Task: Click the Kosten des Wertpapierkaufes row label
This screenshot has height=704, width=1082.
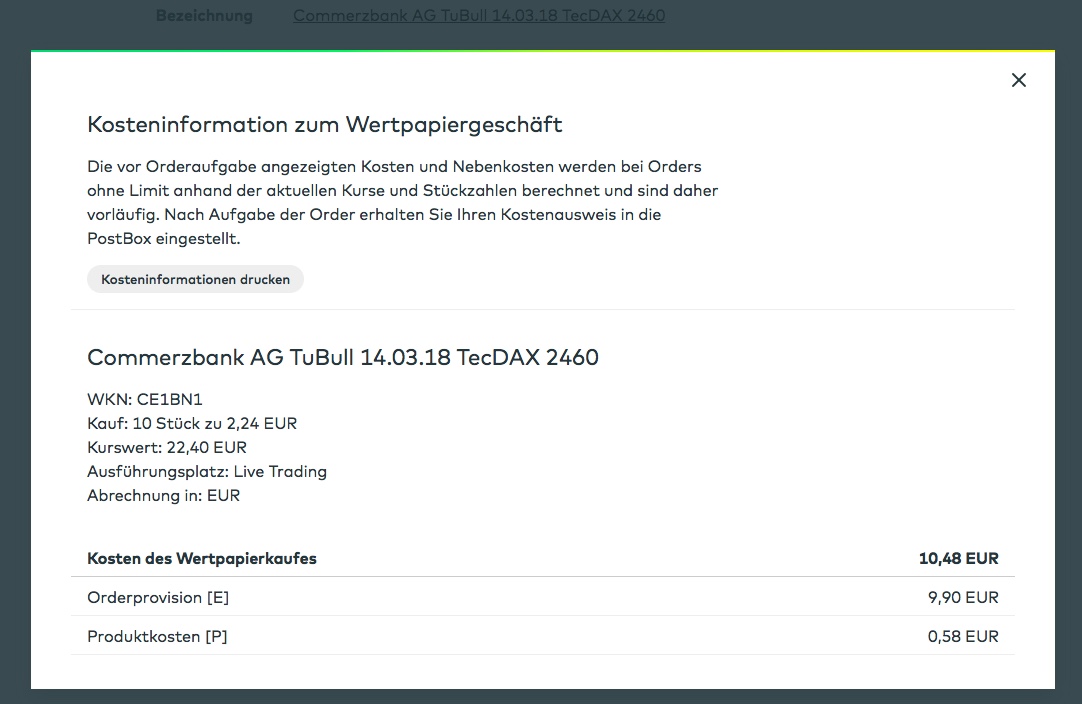Action: (x=201, y=558)
